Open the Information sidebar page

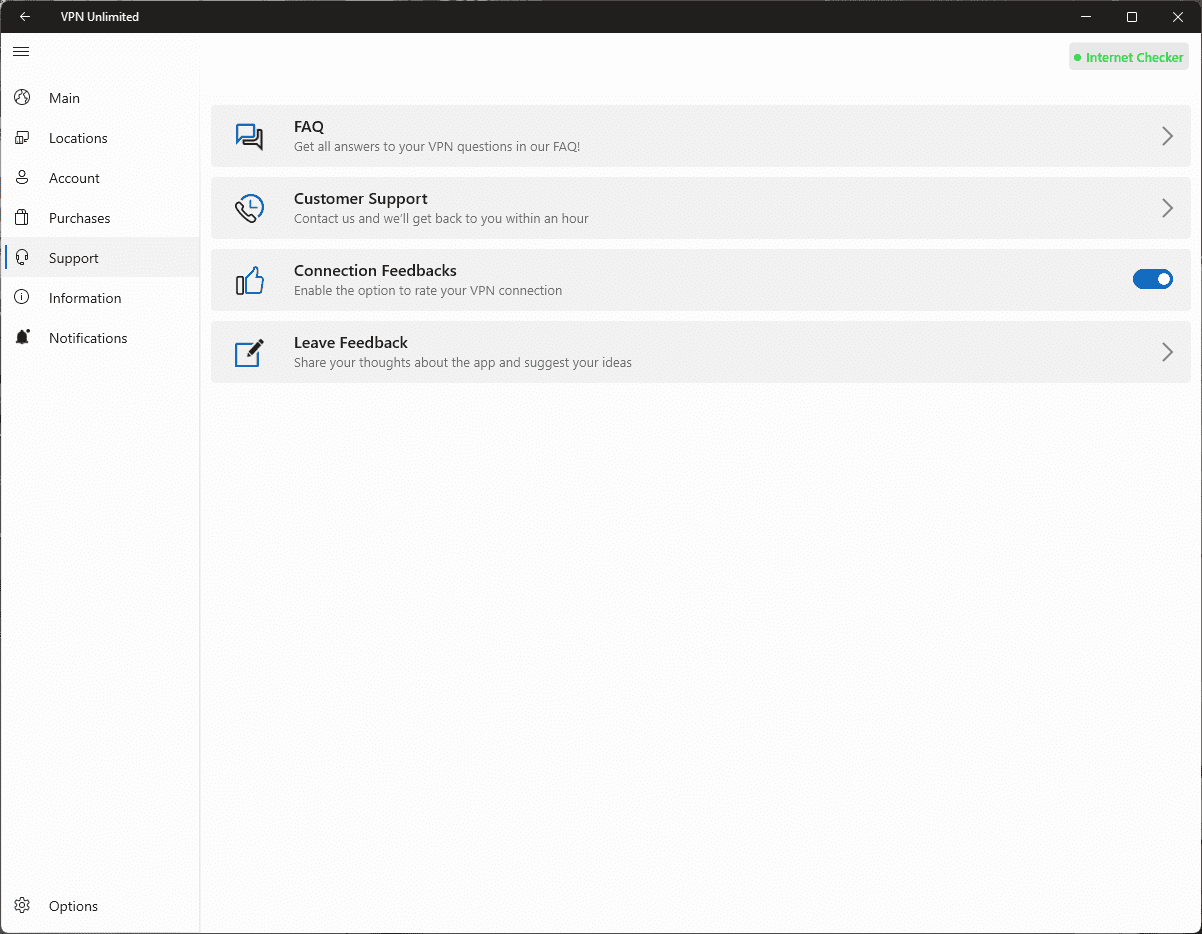click(85, 298)
